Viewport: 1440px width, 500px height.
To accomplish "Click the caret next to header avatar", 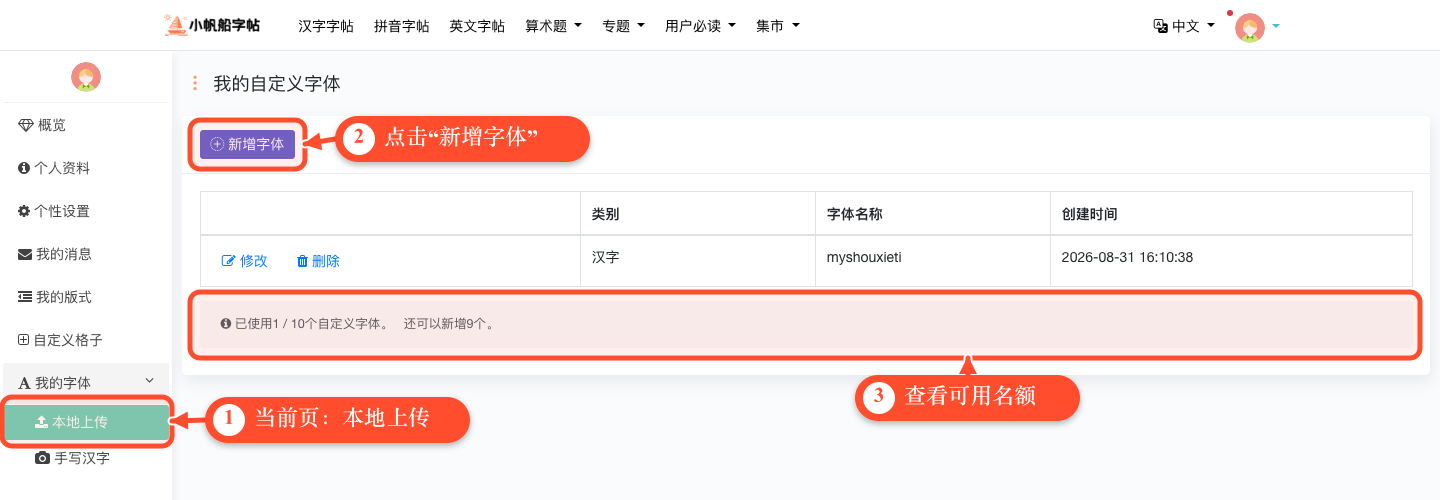I will tap(1276, 27).
